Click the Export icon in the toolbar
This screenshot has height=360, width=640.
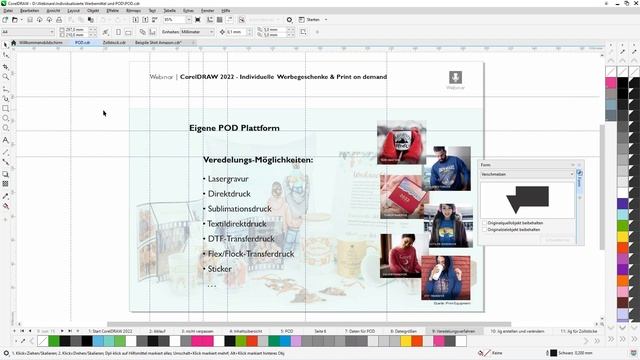pyautogui.click(x=145, y=20)
